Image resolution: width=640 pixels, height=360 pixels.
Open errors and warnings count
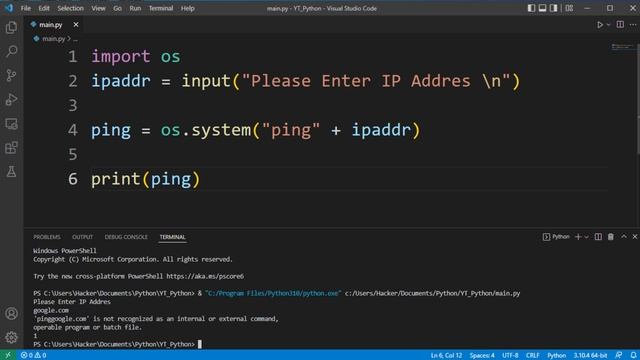33,355
